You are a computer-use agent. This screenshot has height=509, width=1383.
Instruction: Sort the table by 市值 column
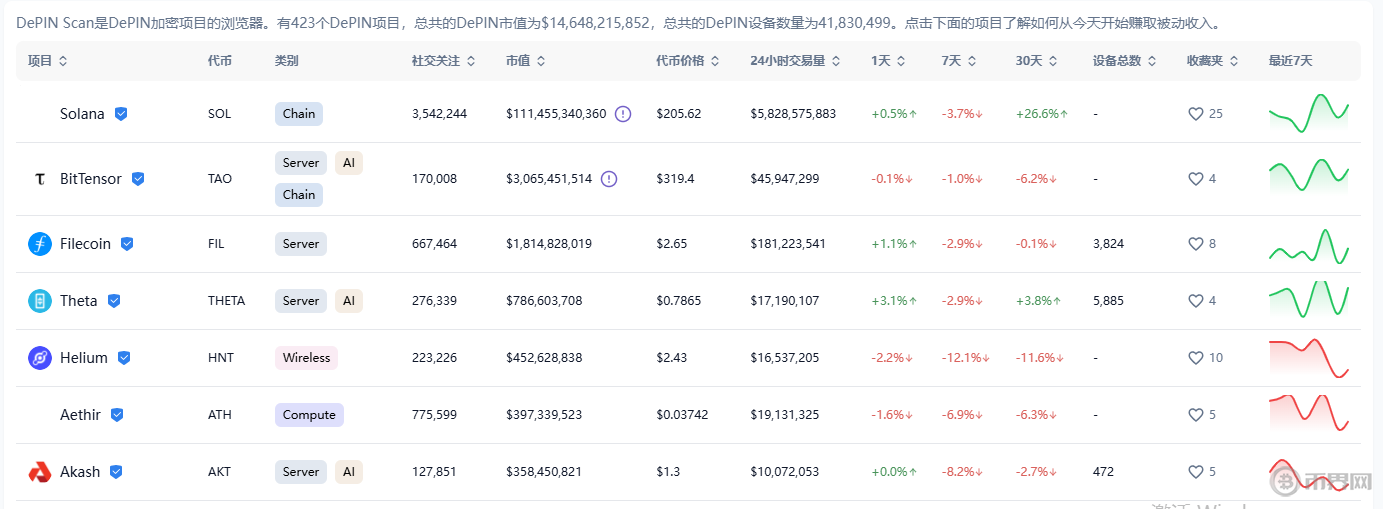click(x=525, y=61)
